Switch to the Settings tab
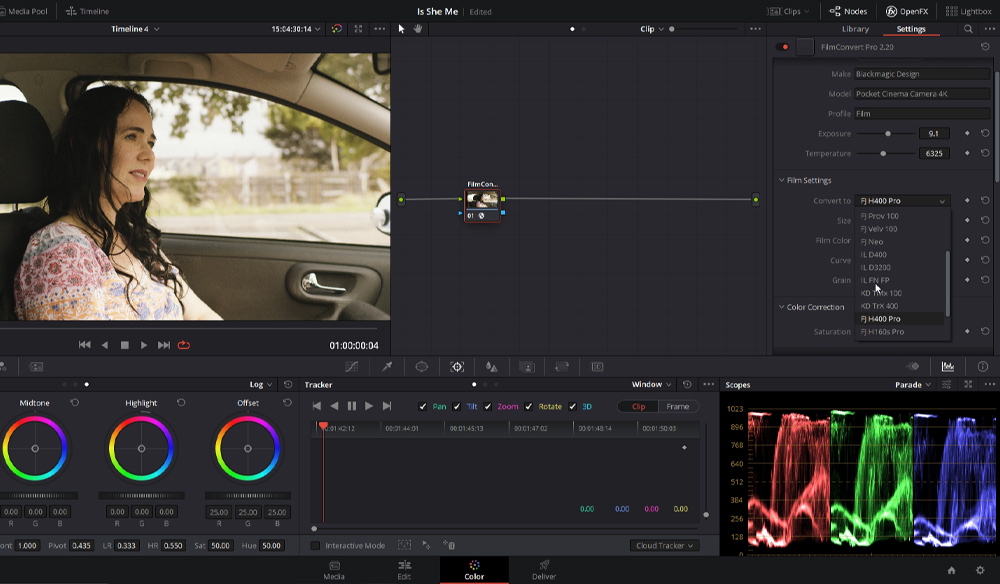 point(911,29)
